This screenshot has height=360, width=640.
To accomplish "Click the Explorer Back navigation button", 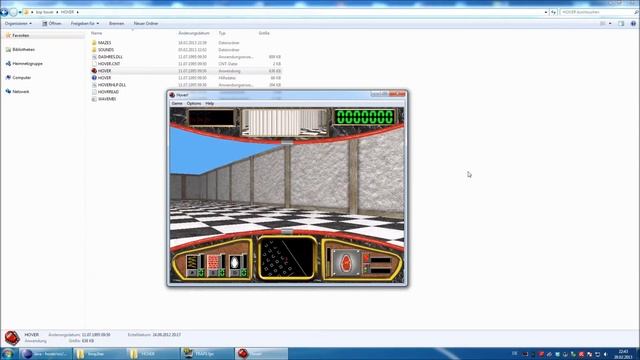I will pyautogui.click(x=4, y=12).
